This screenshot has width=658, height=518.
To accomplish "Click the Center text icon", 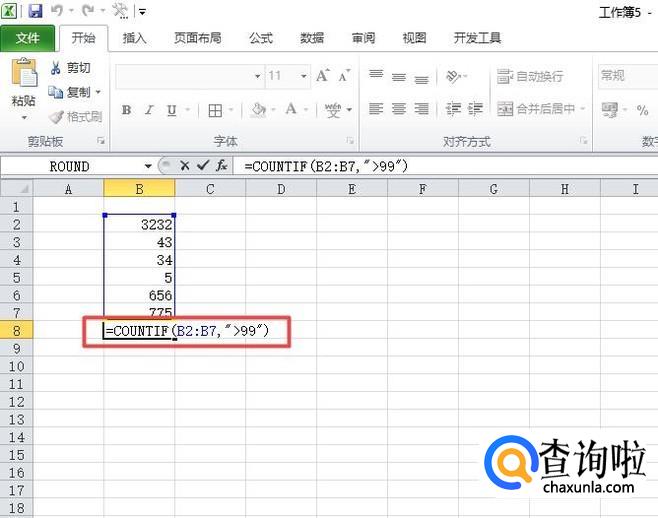I will coord(399,109).
